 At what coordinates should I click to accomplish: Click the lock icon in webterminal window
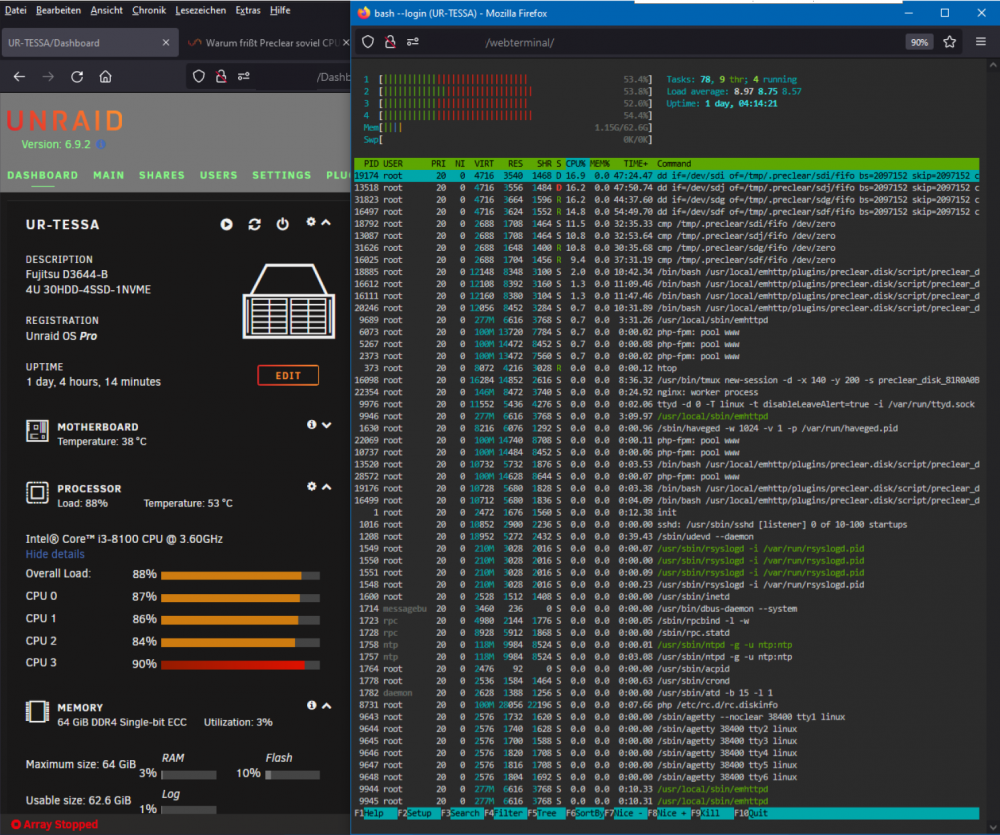click(390, 42)
